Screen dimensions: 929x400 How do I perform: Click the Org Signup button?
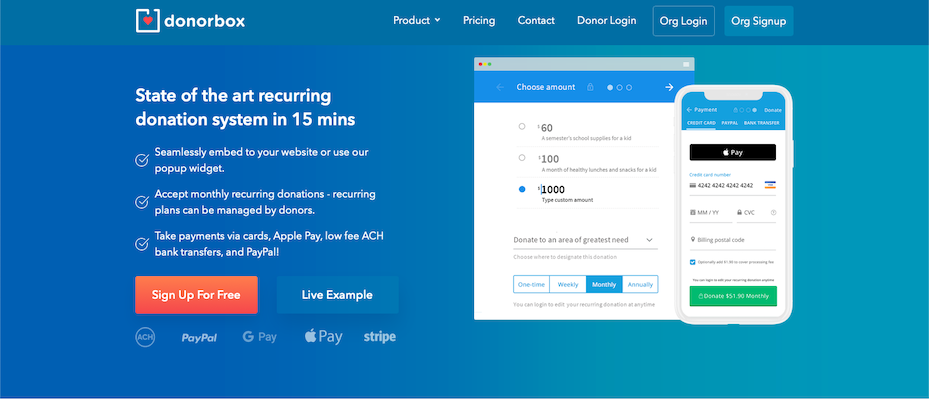click(758, 21)
